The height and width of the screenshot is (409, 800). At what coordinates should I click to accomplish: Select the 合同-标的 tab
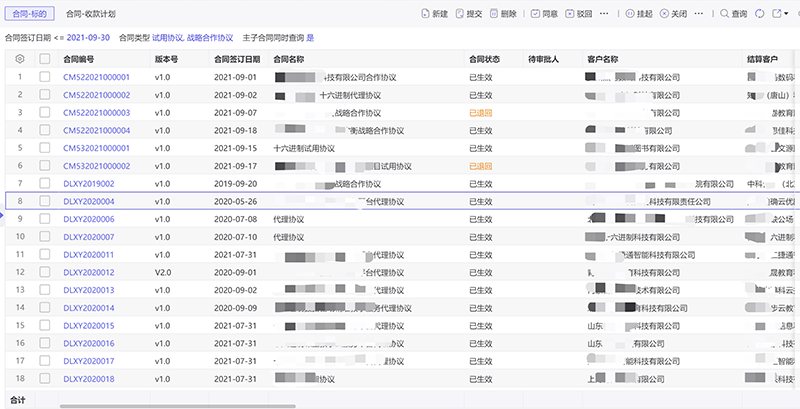tap(30, 15)
